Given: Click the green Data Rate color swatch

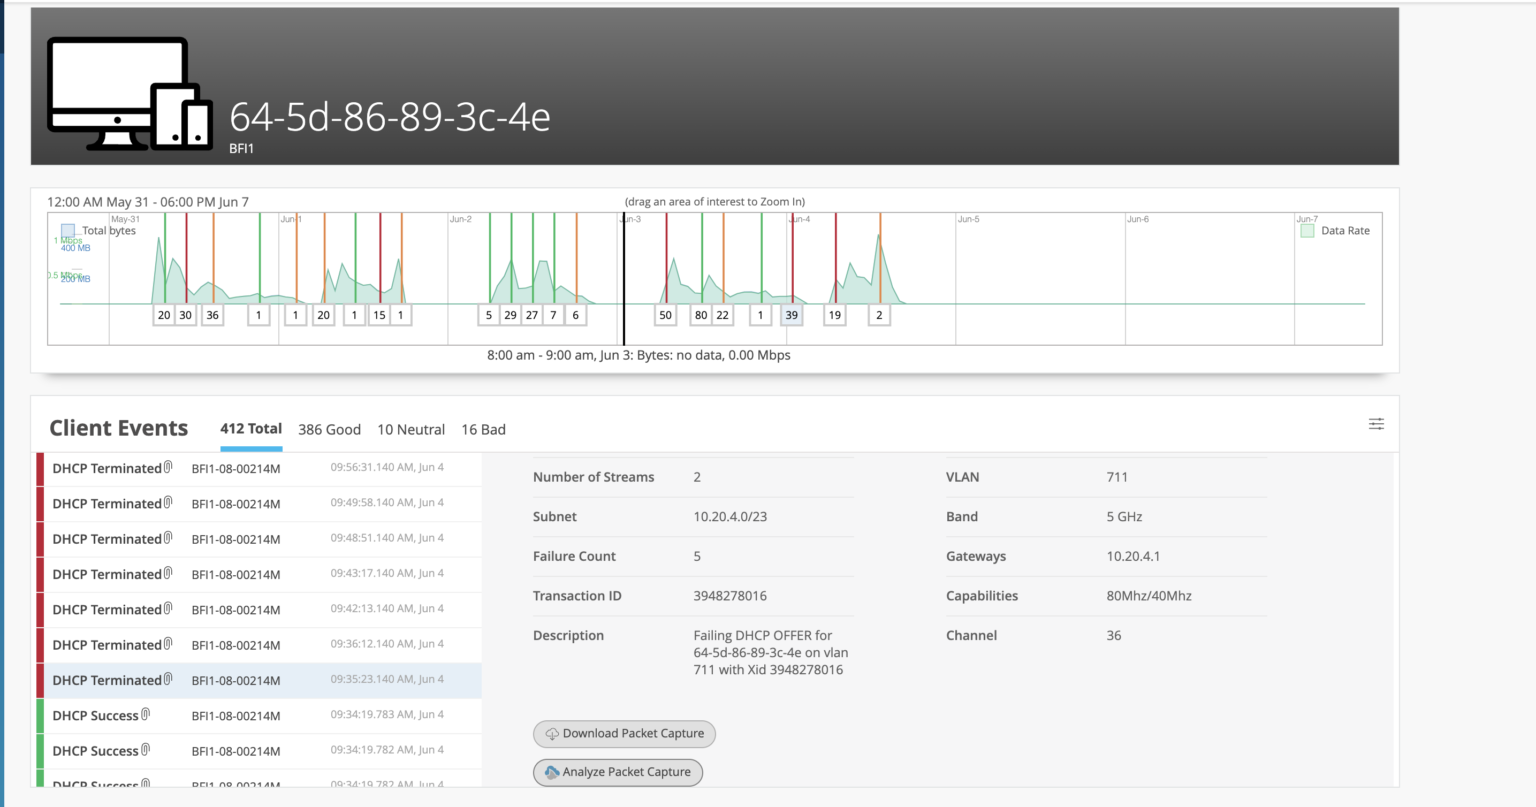Looking at the screenshot, I should (1306, 230).
